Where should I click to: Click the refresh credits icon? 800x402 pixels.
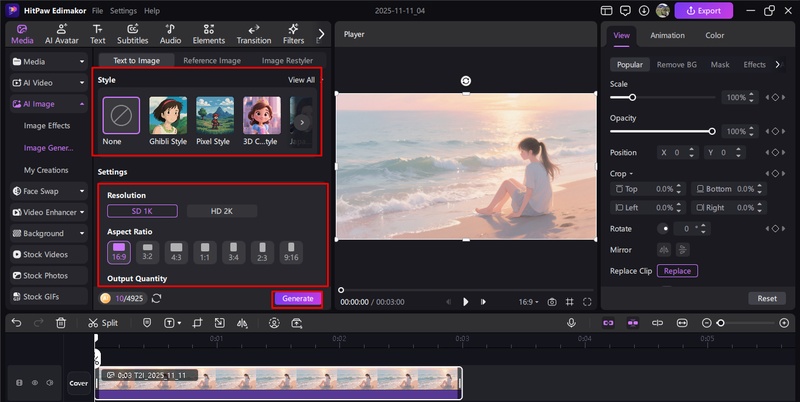pos(157,298)
